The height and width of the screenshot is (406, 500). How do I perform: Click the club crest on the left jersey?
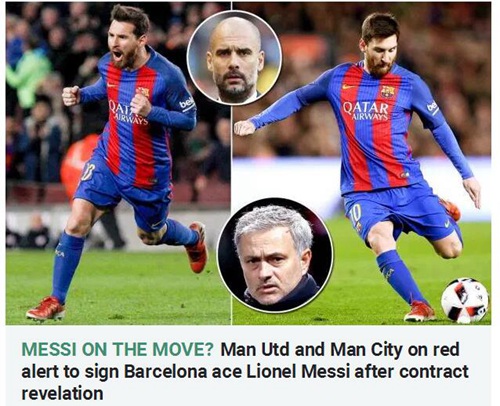[143, 91]
